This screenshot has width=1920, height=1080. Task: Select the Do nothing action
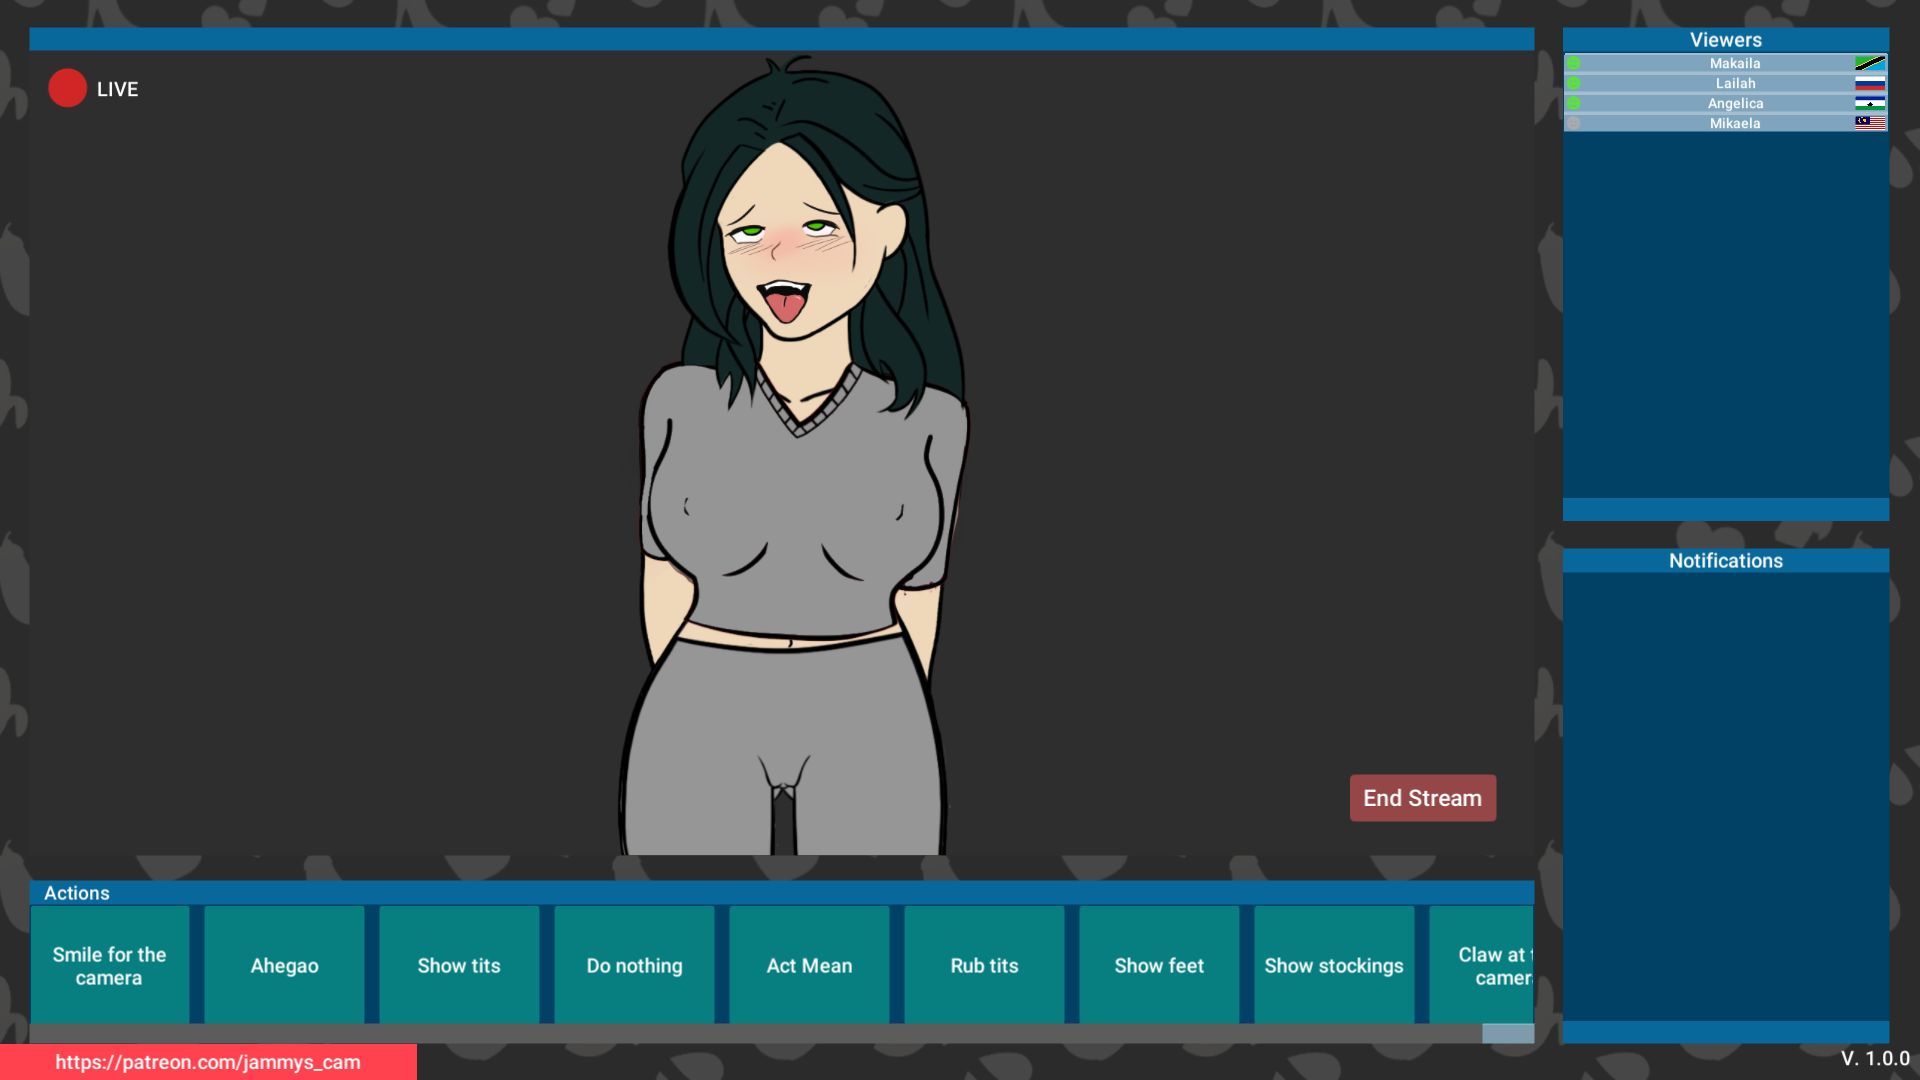(x=634, y=965)
